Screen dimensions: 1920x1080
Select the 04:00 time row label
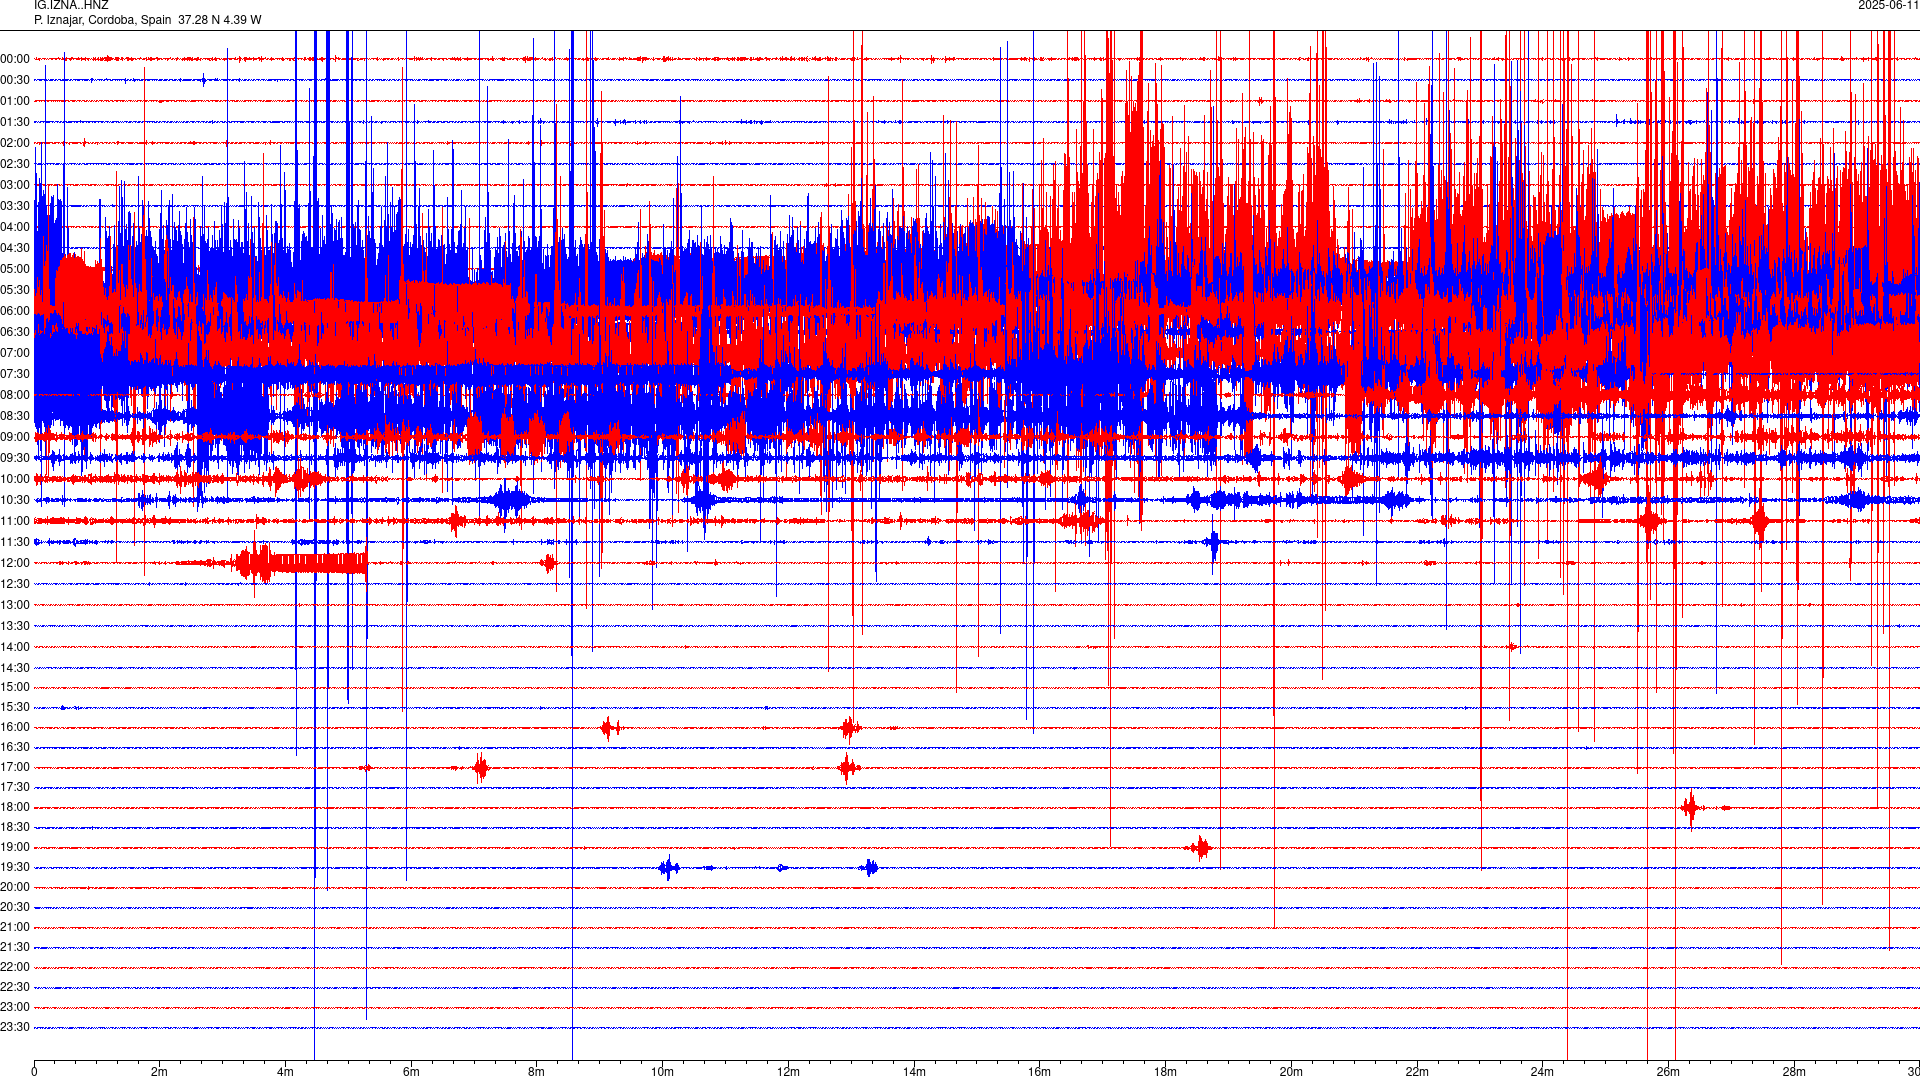pyautogui.click(x=15, y=227)
